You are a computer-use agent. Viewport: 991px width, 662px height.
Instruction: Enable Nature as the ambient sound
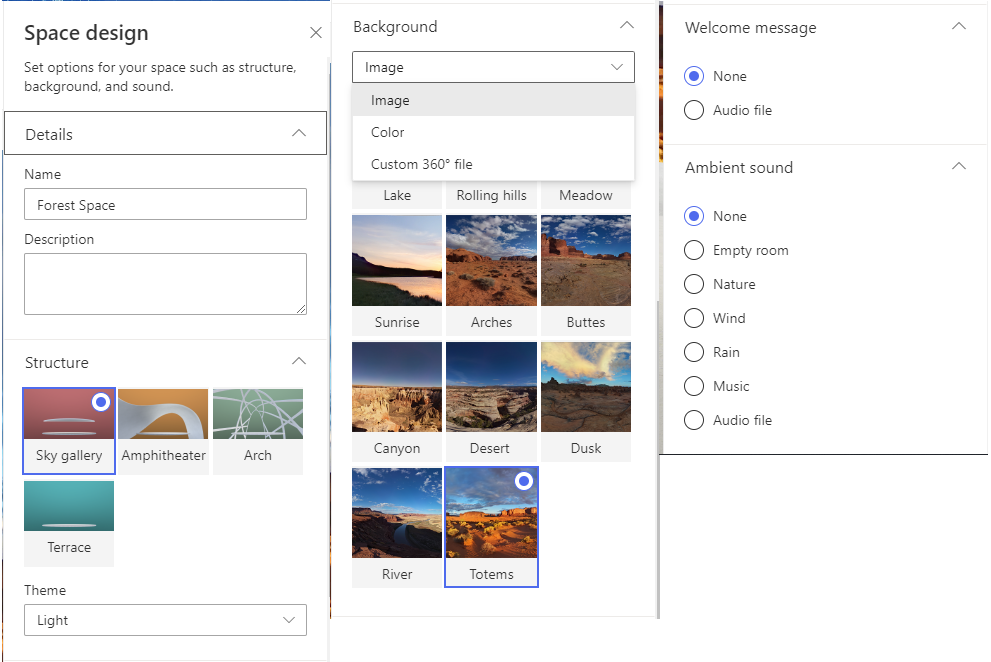[x=694, y=284]
